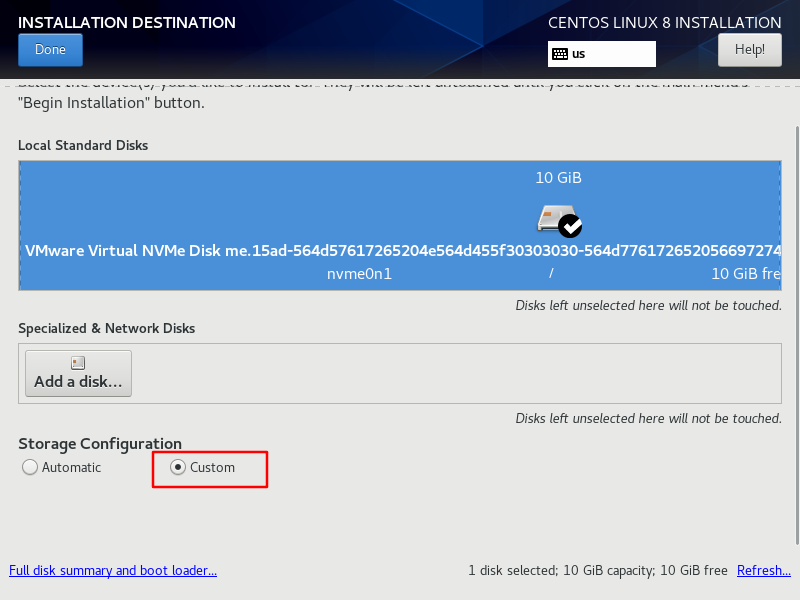The height and width of the screenshot is (600, 800).
Task: Click the nvme0n1 device label
Action: point(359,274)
